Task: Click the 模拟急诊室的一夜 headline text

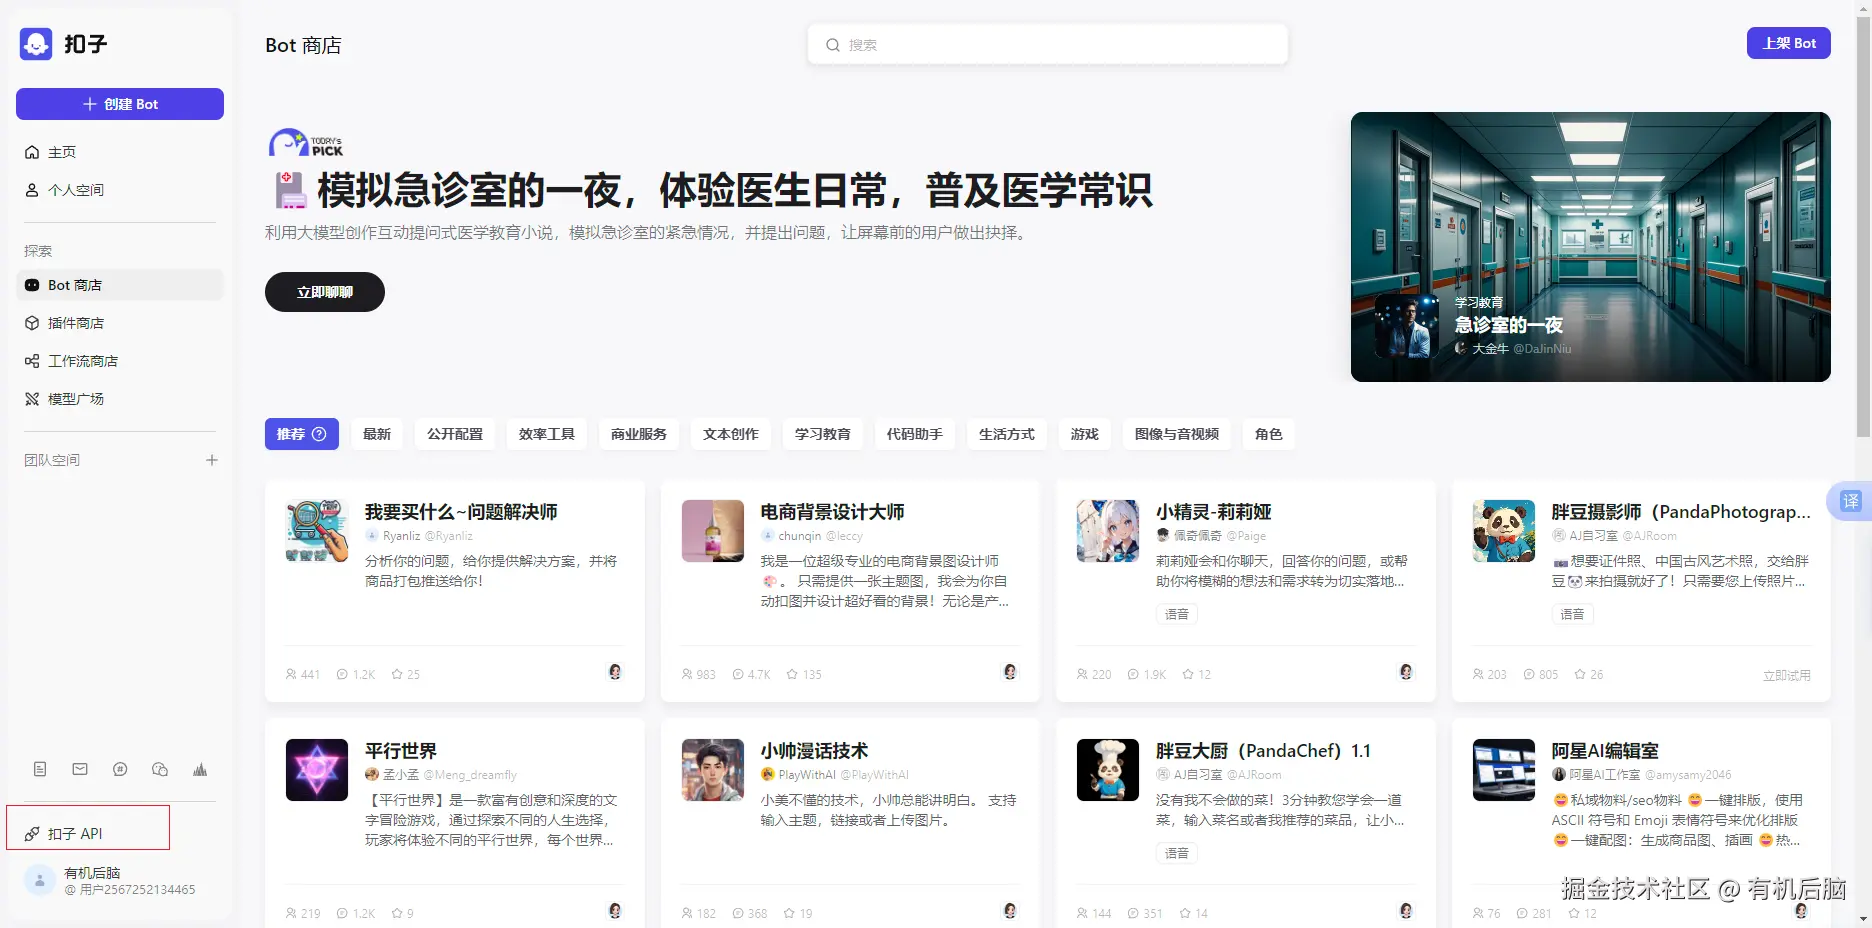Action: tap(735, 190)
